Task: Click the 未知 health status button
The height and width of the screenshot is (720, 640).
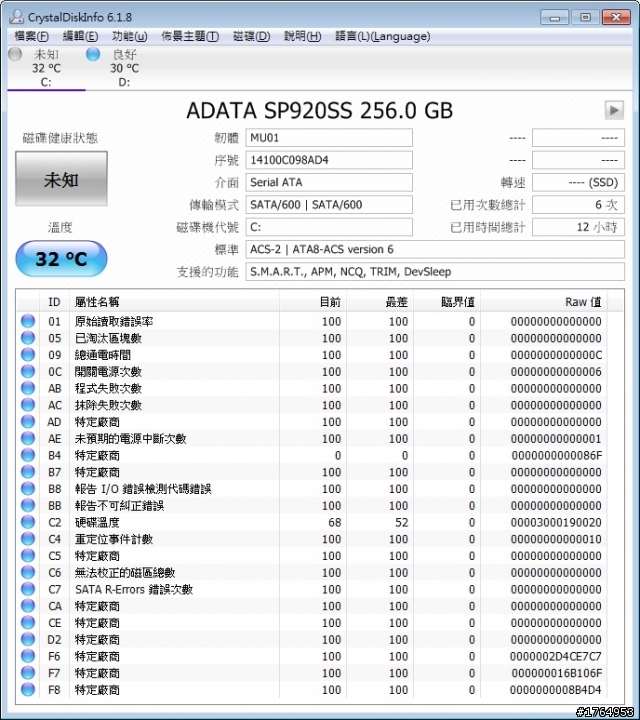Action: click(x=62, y=179)
